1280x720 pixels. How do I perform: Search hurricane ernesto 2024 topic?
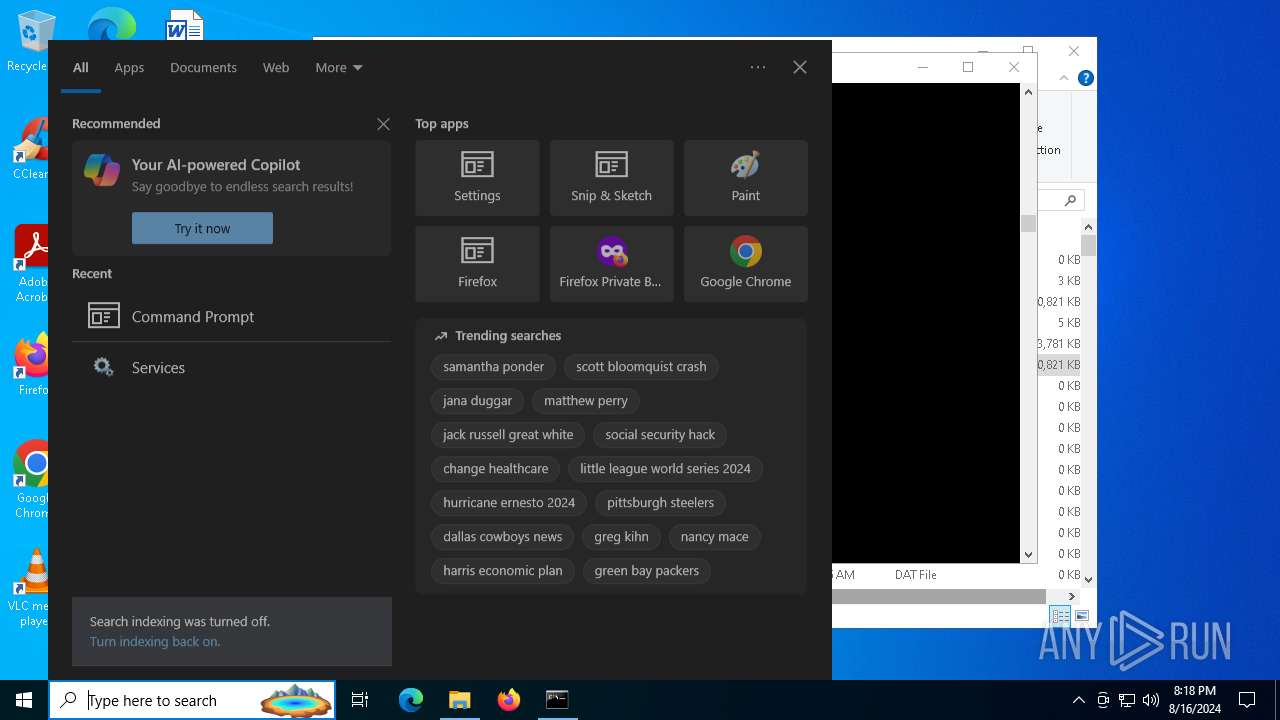(x=509, y=503)
